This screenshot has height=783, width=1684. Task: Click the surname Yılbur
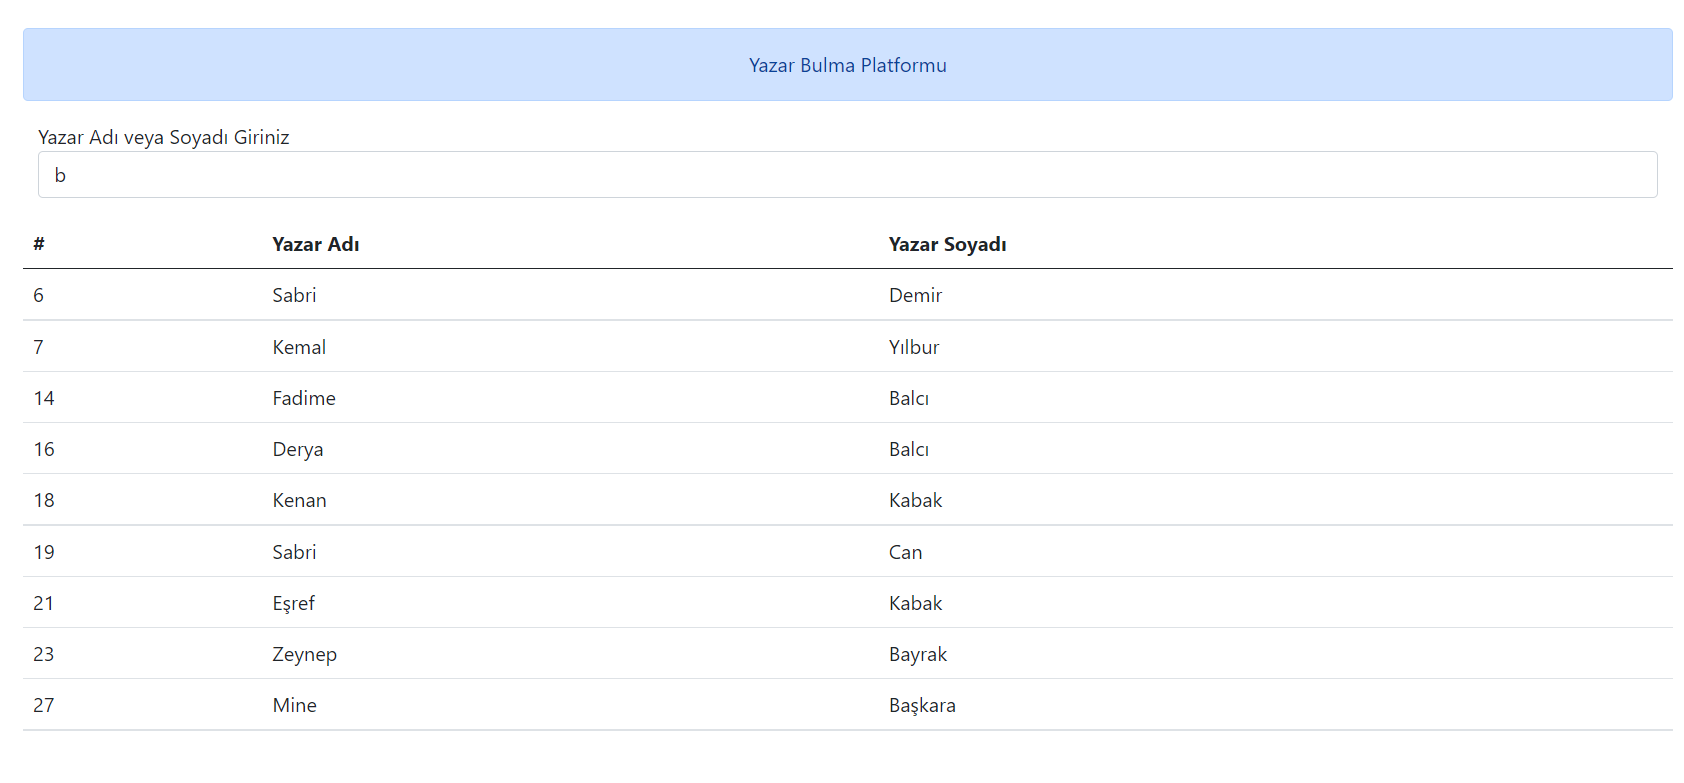(914, 347)
